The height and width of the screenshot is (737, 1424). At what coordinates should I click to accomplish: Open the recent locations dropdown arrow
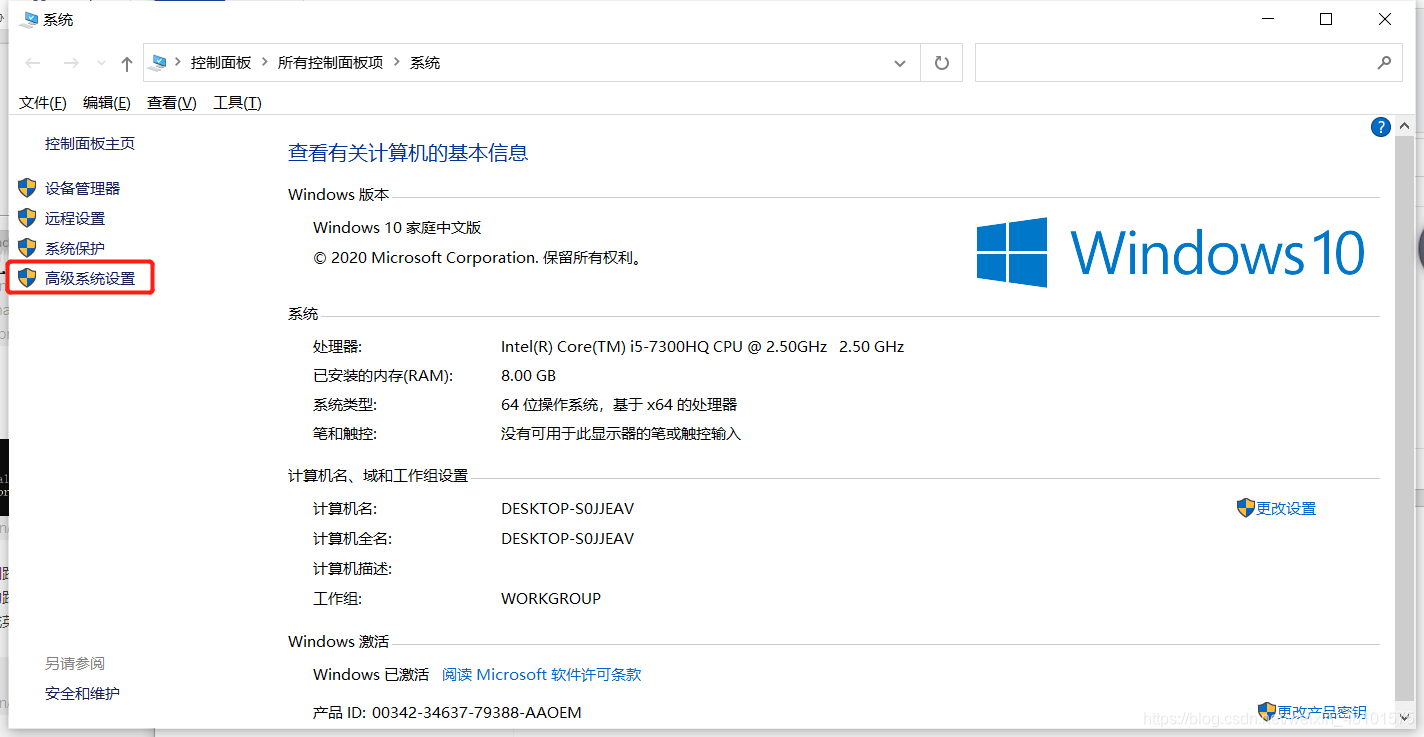(x=101, y=63)
